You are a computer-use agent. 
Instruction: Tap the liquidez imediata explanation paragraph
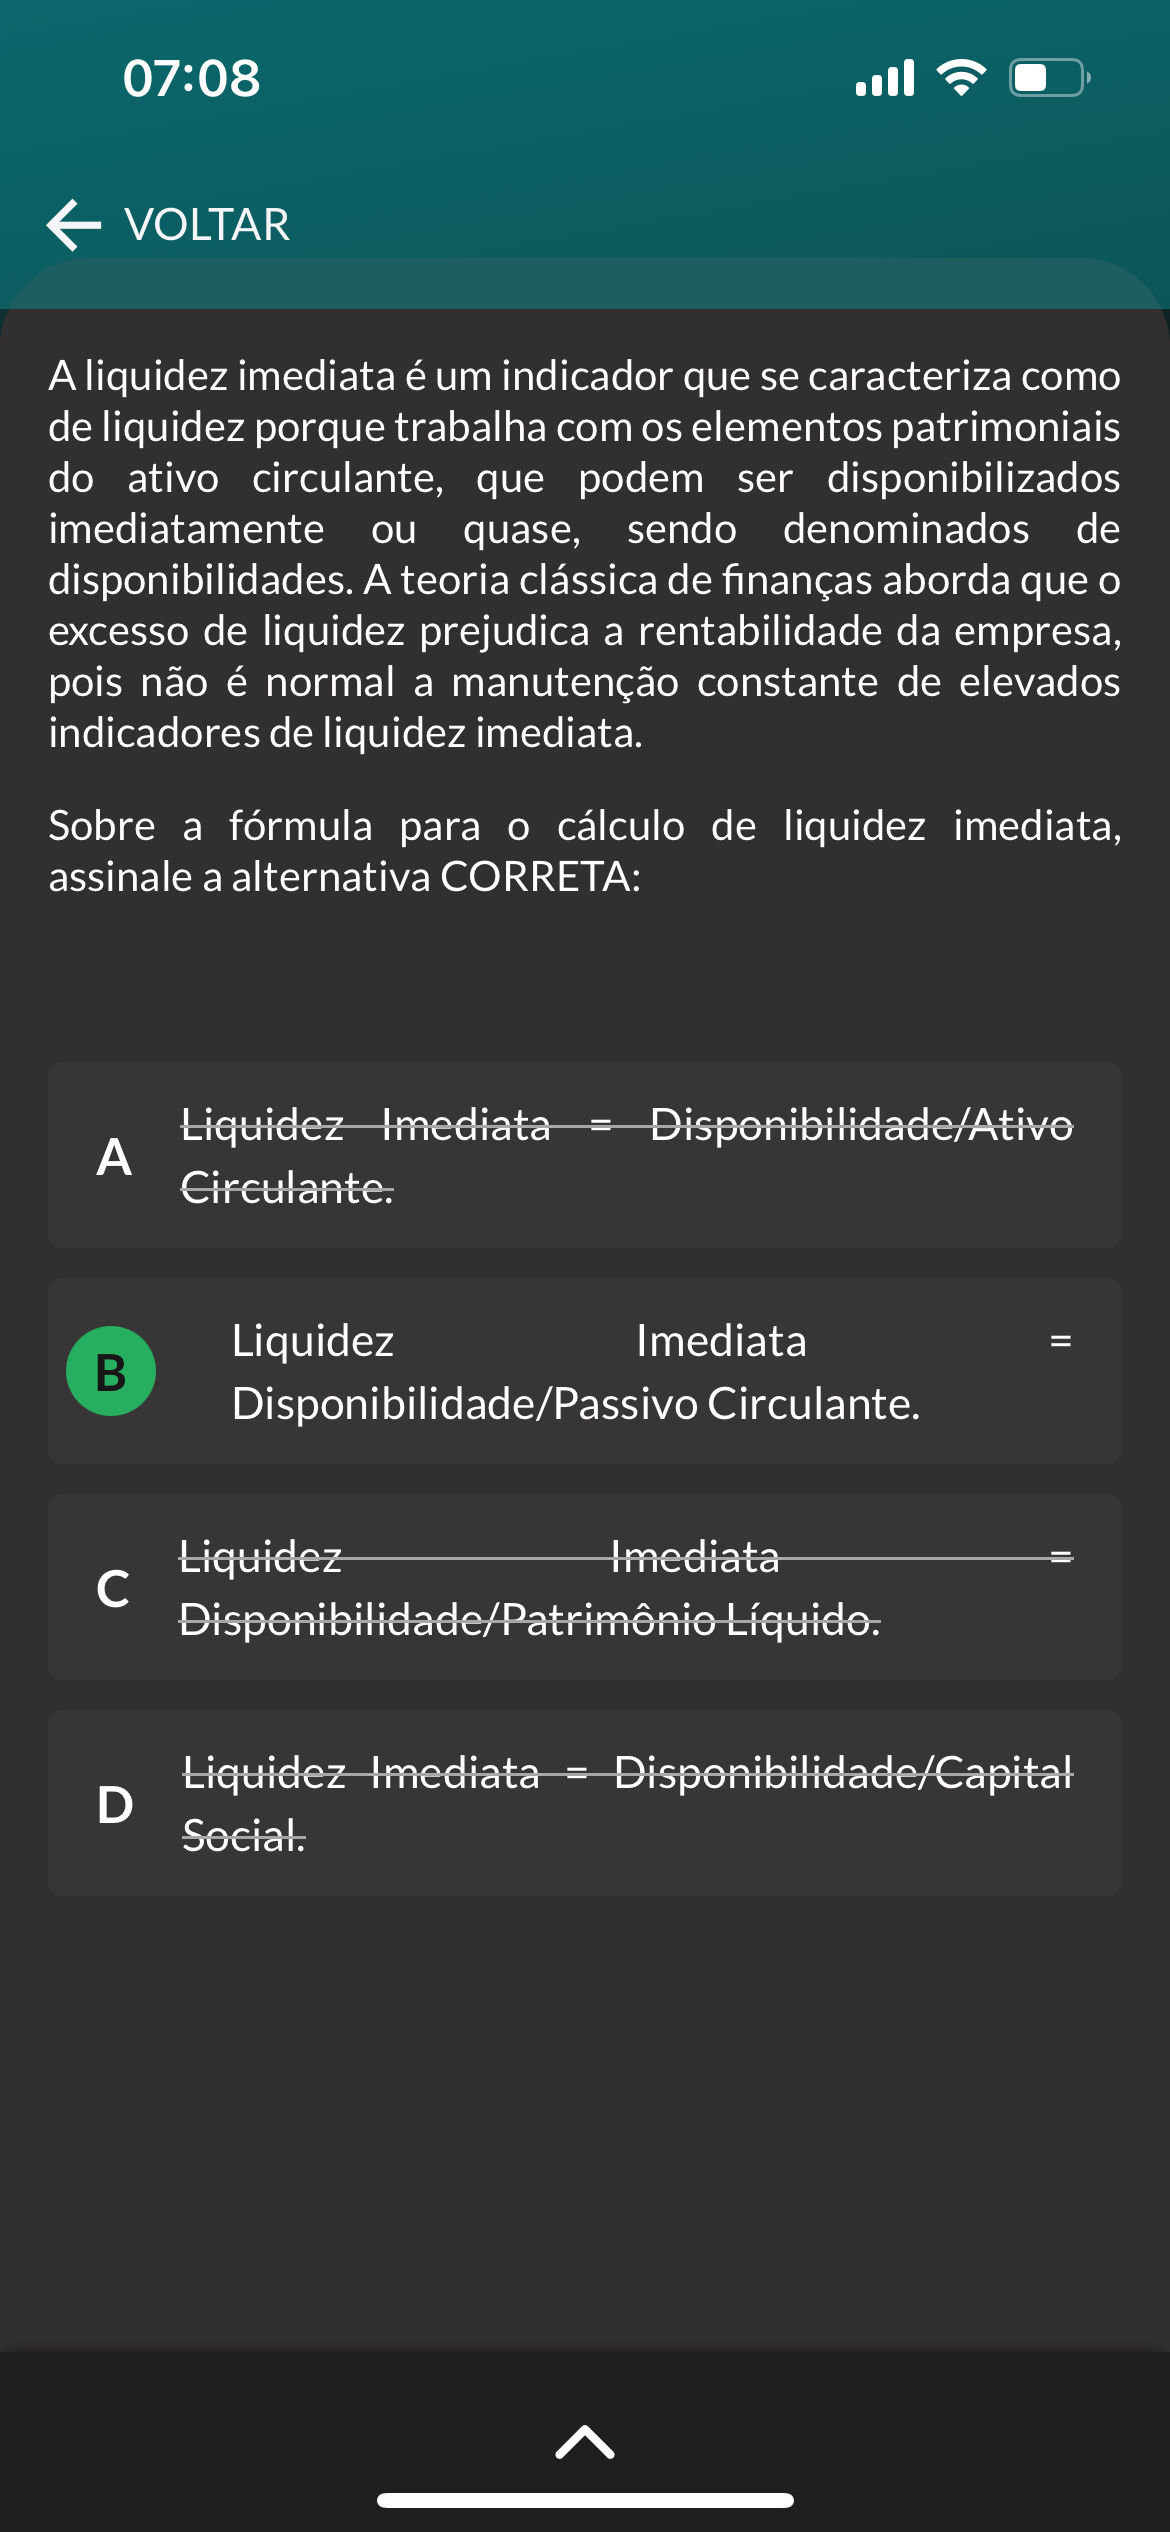[x=584, y=554]
